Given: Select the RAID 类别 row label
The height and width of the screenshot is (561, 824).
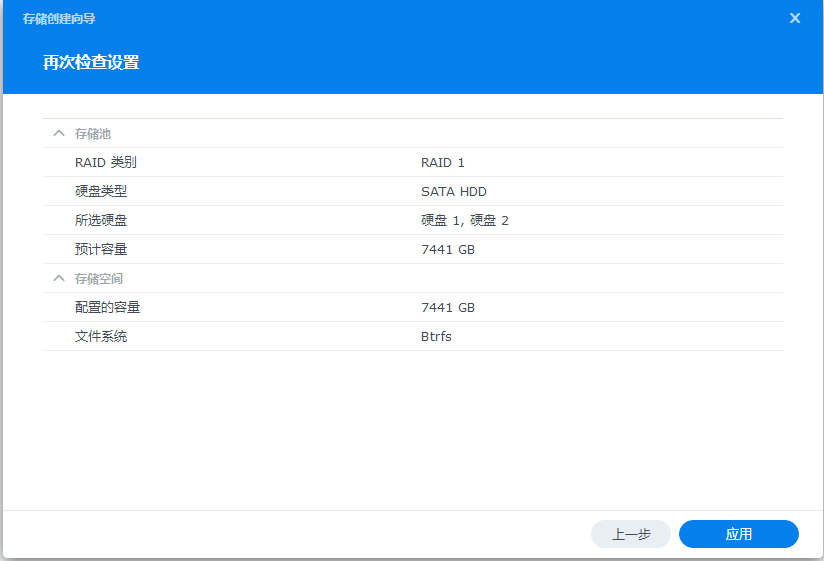Looking at the screenshot, I should click(105, 162).
